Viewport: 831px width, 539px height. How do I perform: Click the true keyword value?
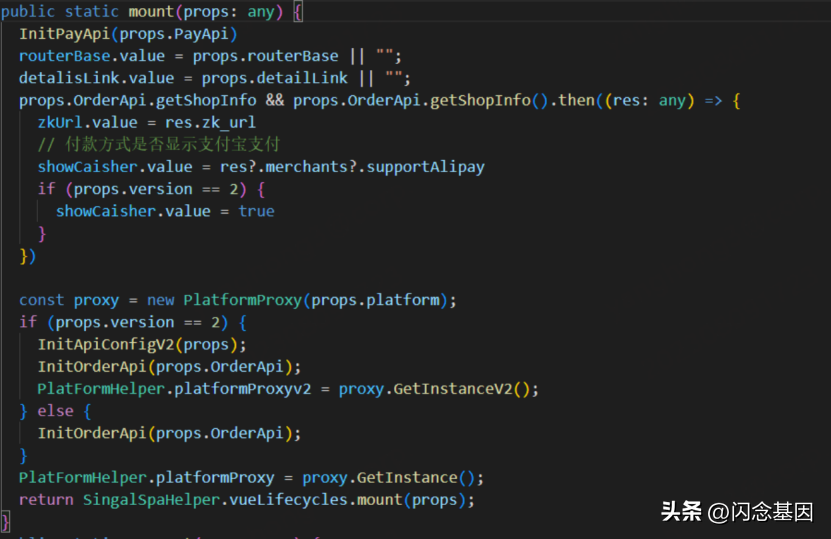tap(256, 211)
